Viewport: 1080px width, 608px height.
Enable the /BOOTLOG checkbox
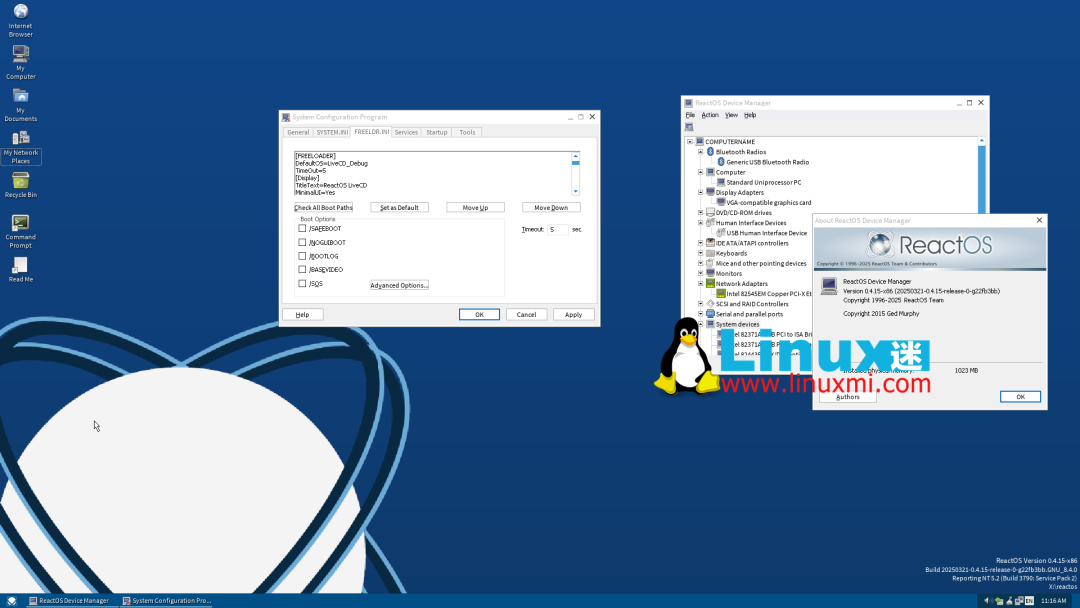coord(302,255)
